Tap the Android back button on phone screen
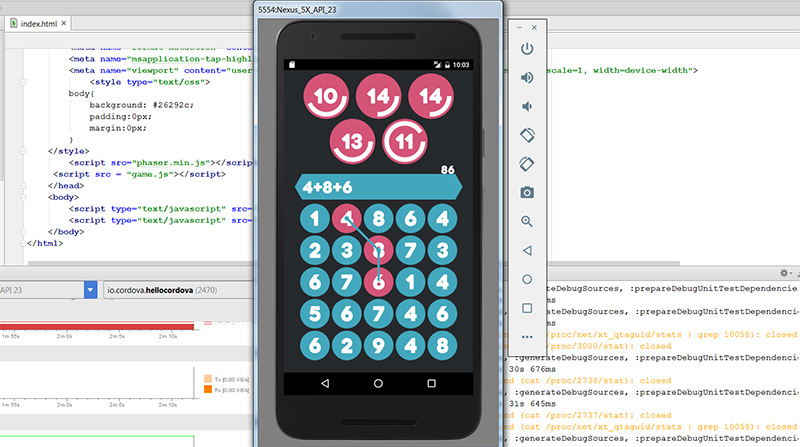 pos(325,383)
